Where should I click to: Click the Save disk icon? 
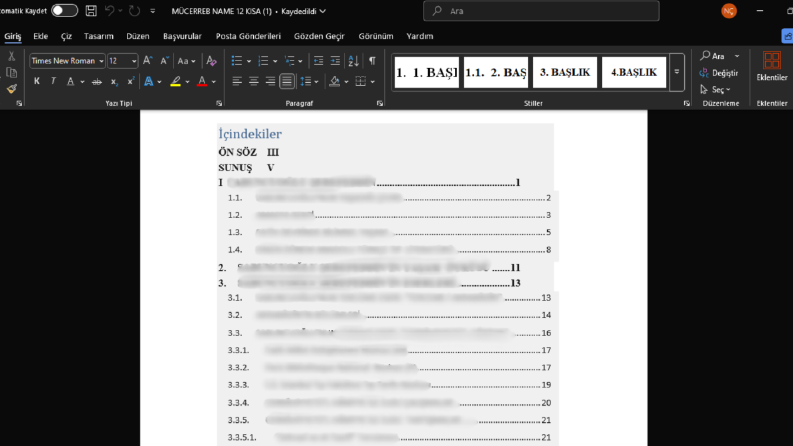click(x=91, y=11)
